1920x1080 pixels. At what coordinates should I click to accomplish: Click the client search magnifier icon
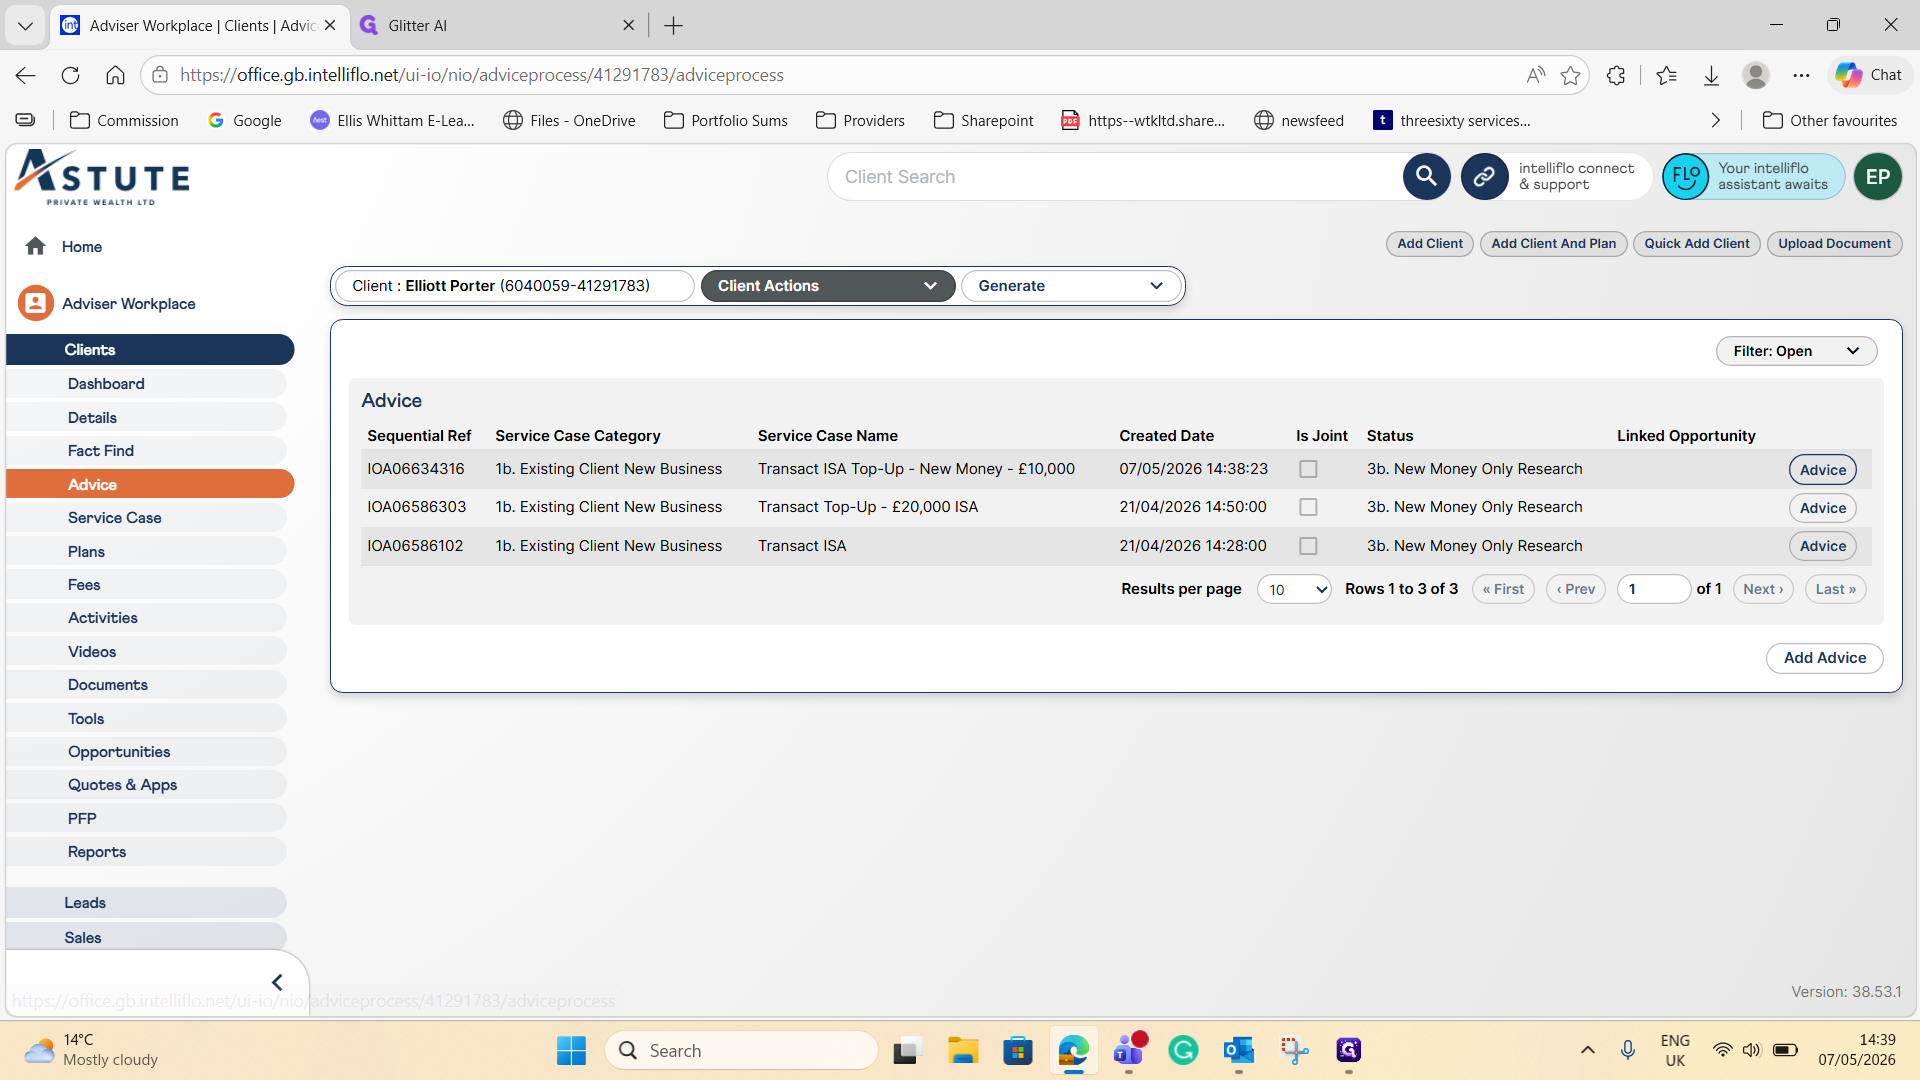pos(1426,177)
